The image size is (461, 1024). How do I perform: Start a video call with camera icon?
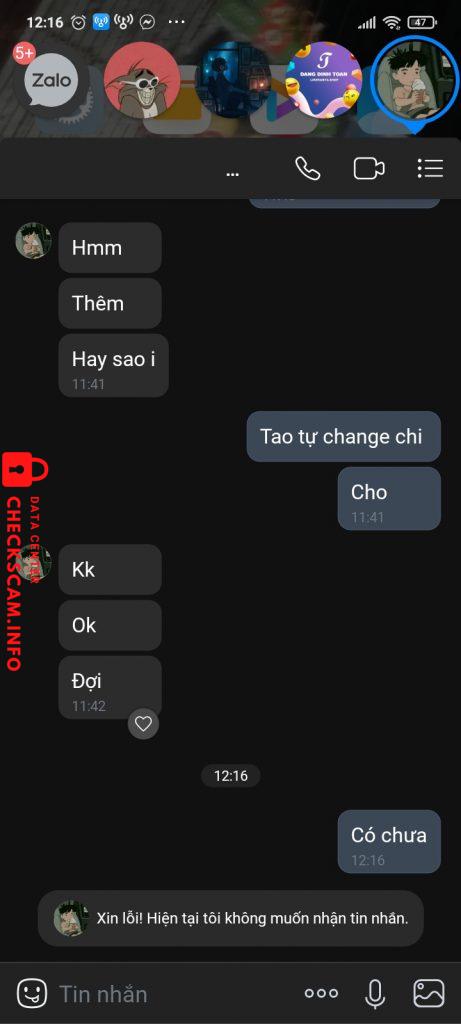point(369,168)
